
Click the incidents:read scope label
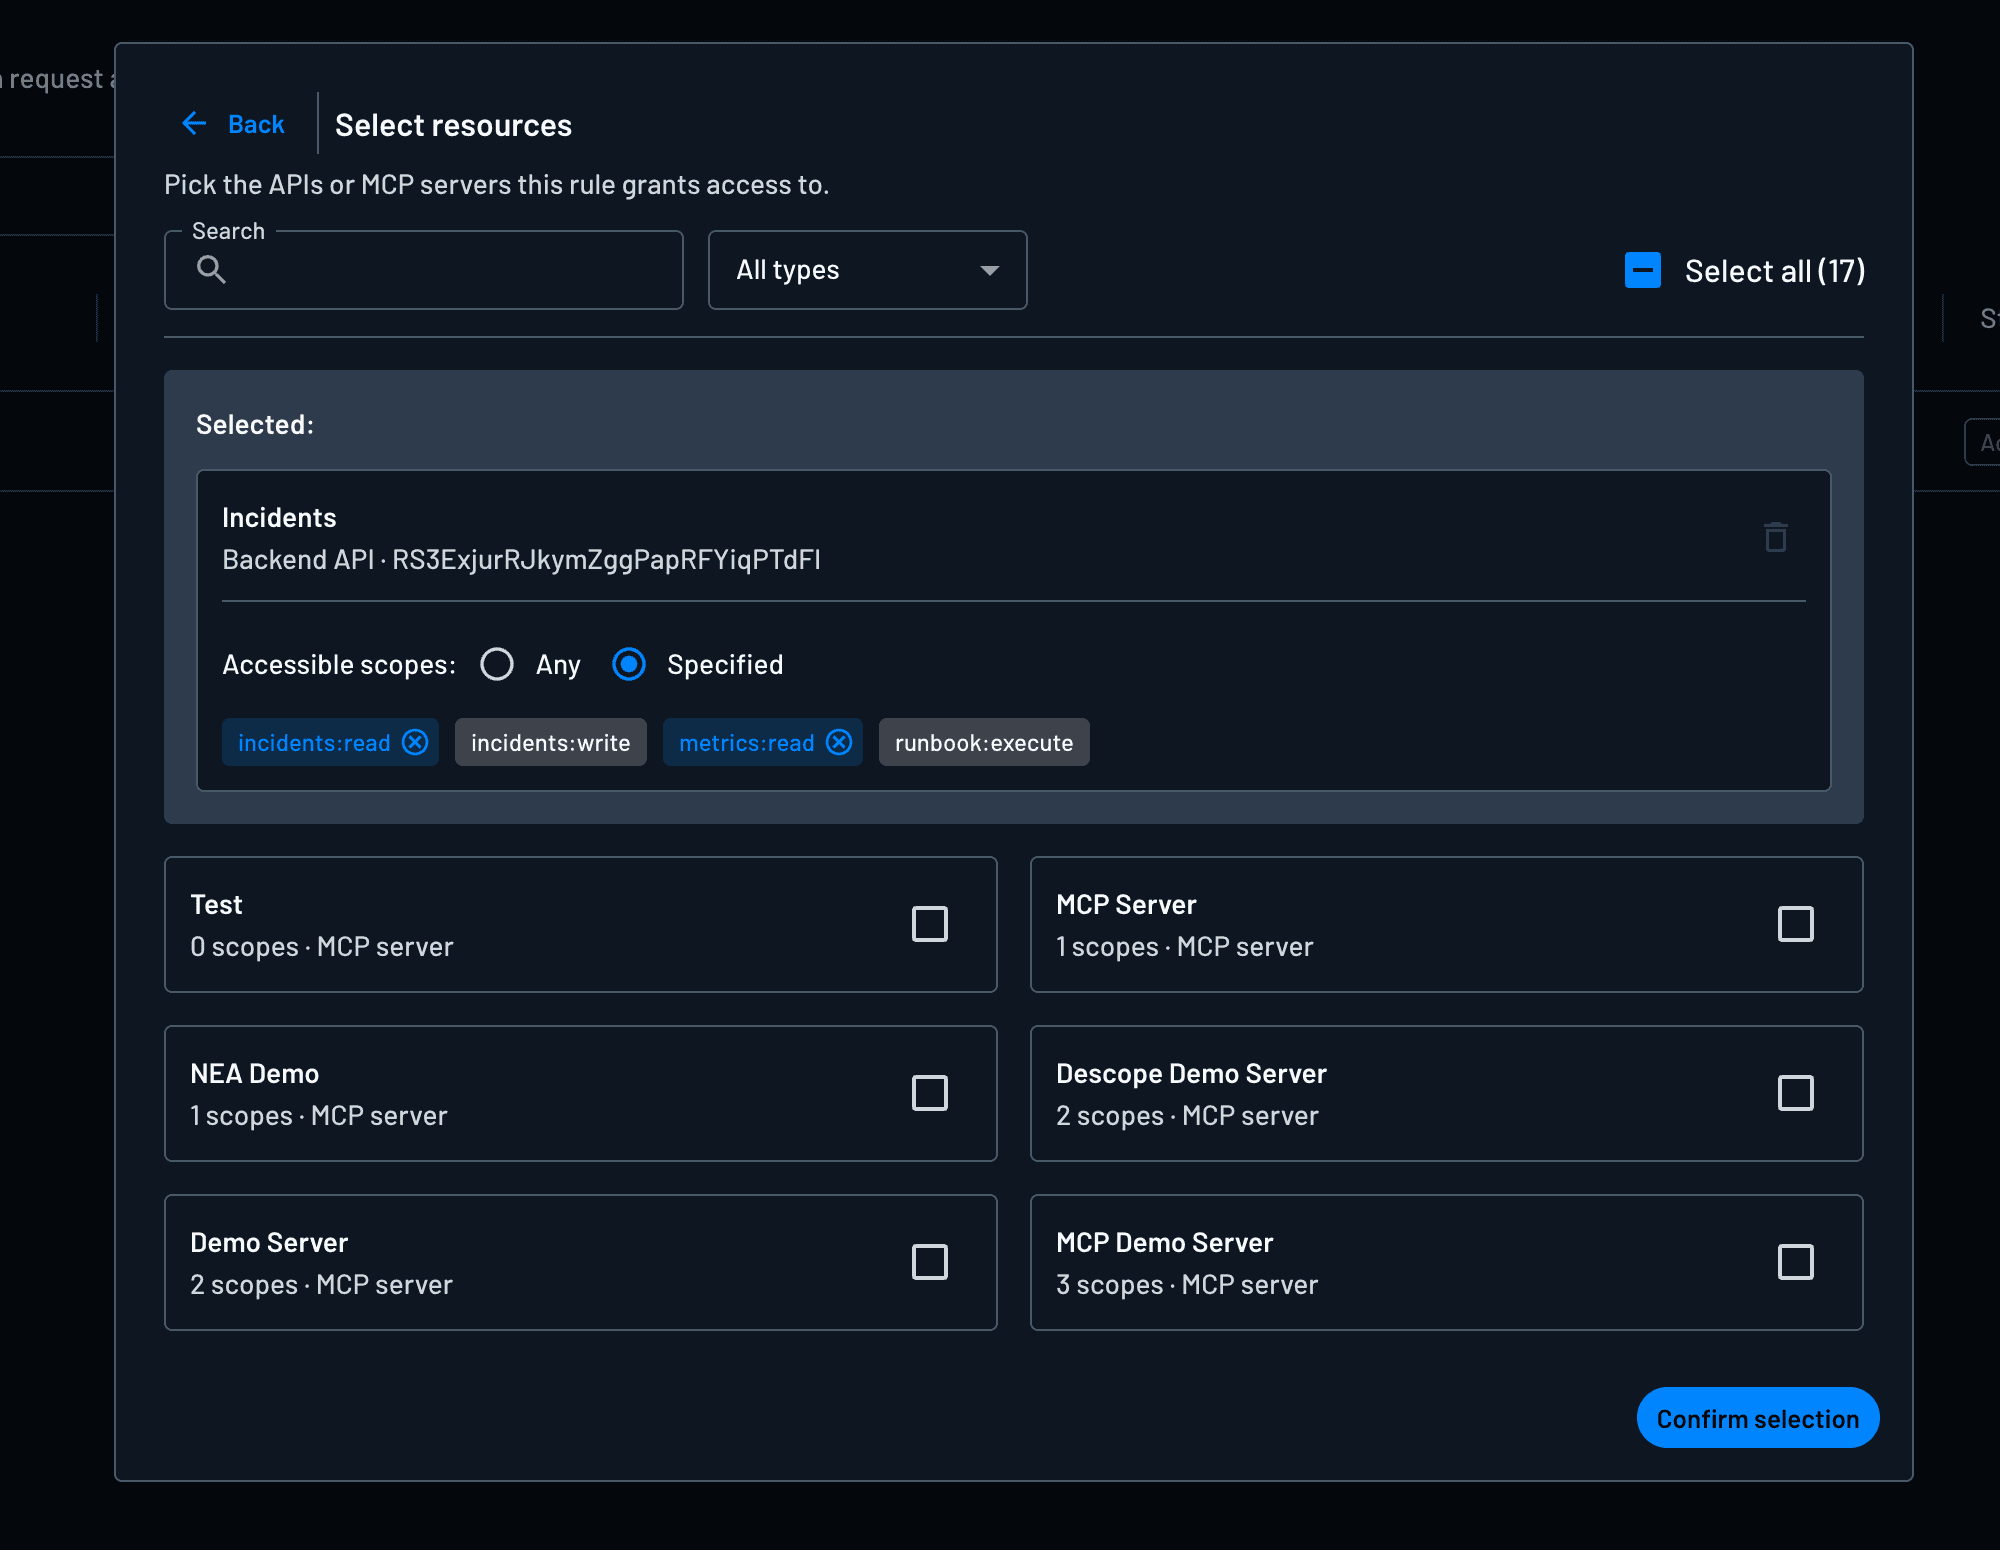point(314,743)
